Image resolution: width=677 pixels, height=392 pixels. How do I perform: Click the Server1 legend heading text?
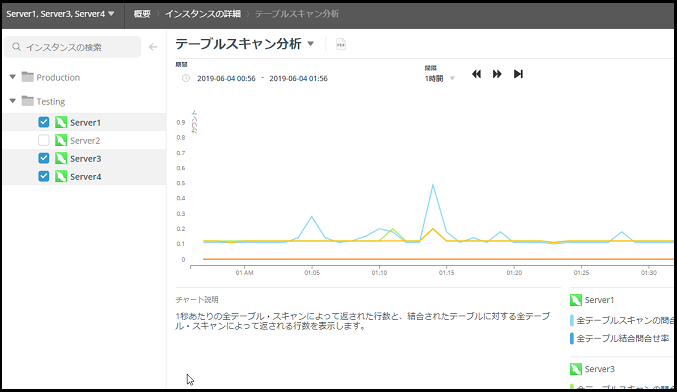coord(599,300)
